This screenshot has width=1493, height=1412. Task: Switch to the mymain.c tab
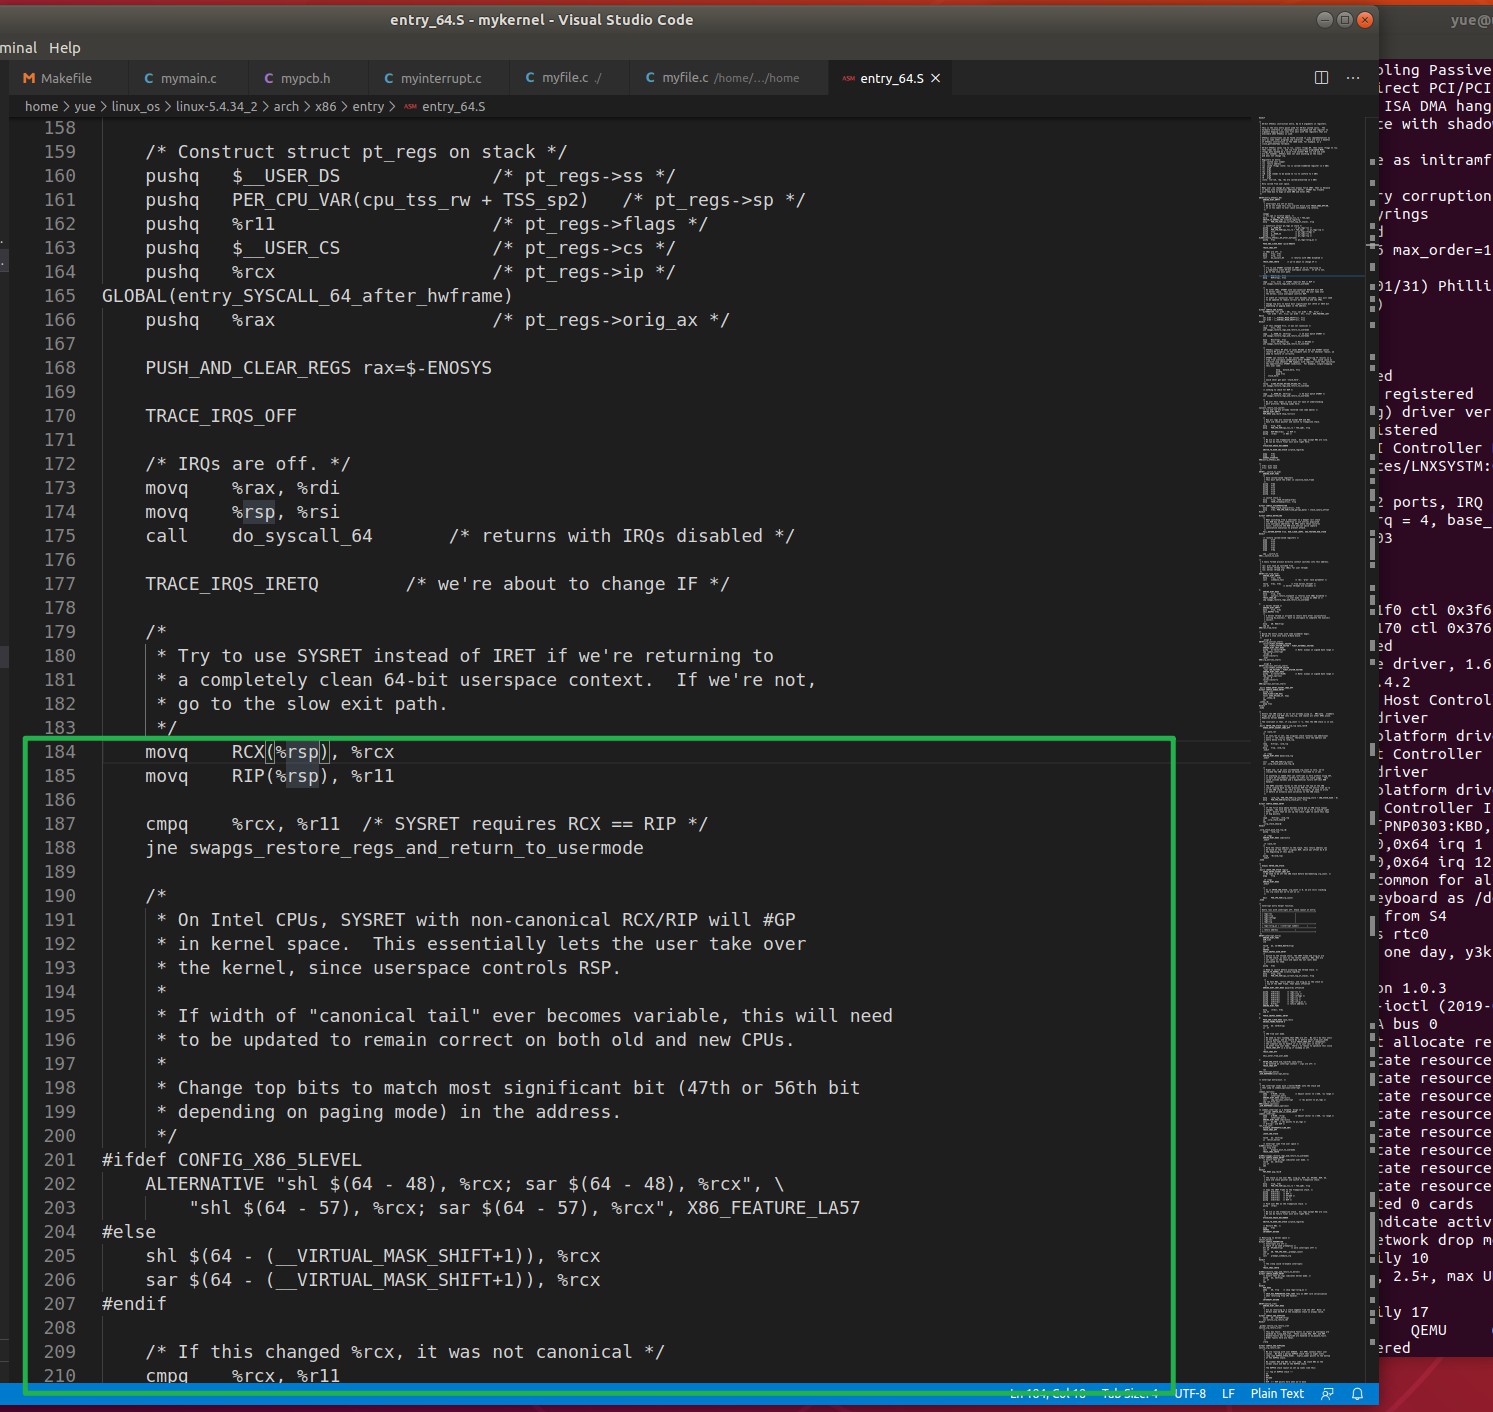tap(188, 78)
